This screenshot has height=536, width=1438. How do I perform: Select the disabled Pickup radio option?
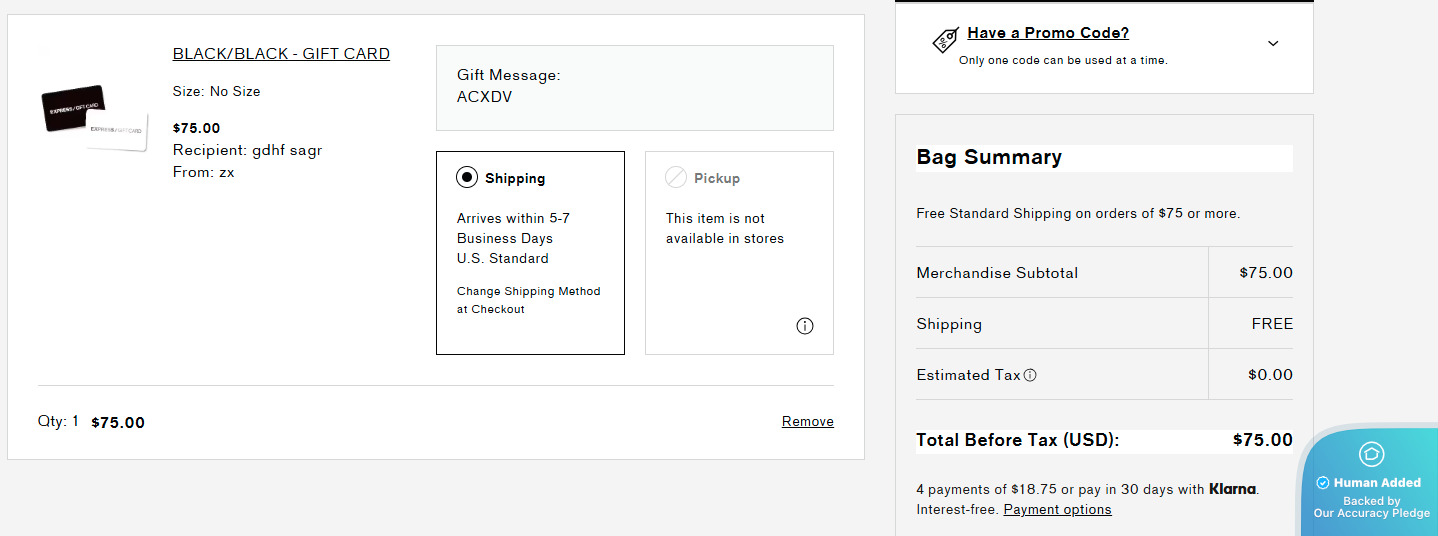coord(677,178)
